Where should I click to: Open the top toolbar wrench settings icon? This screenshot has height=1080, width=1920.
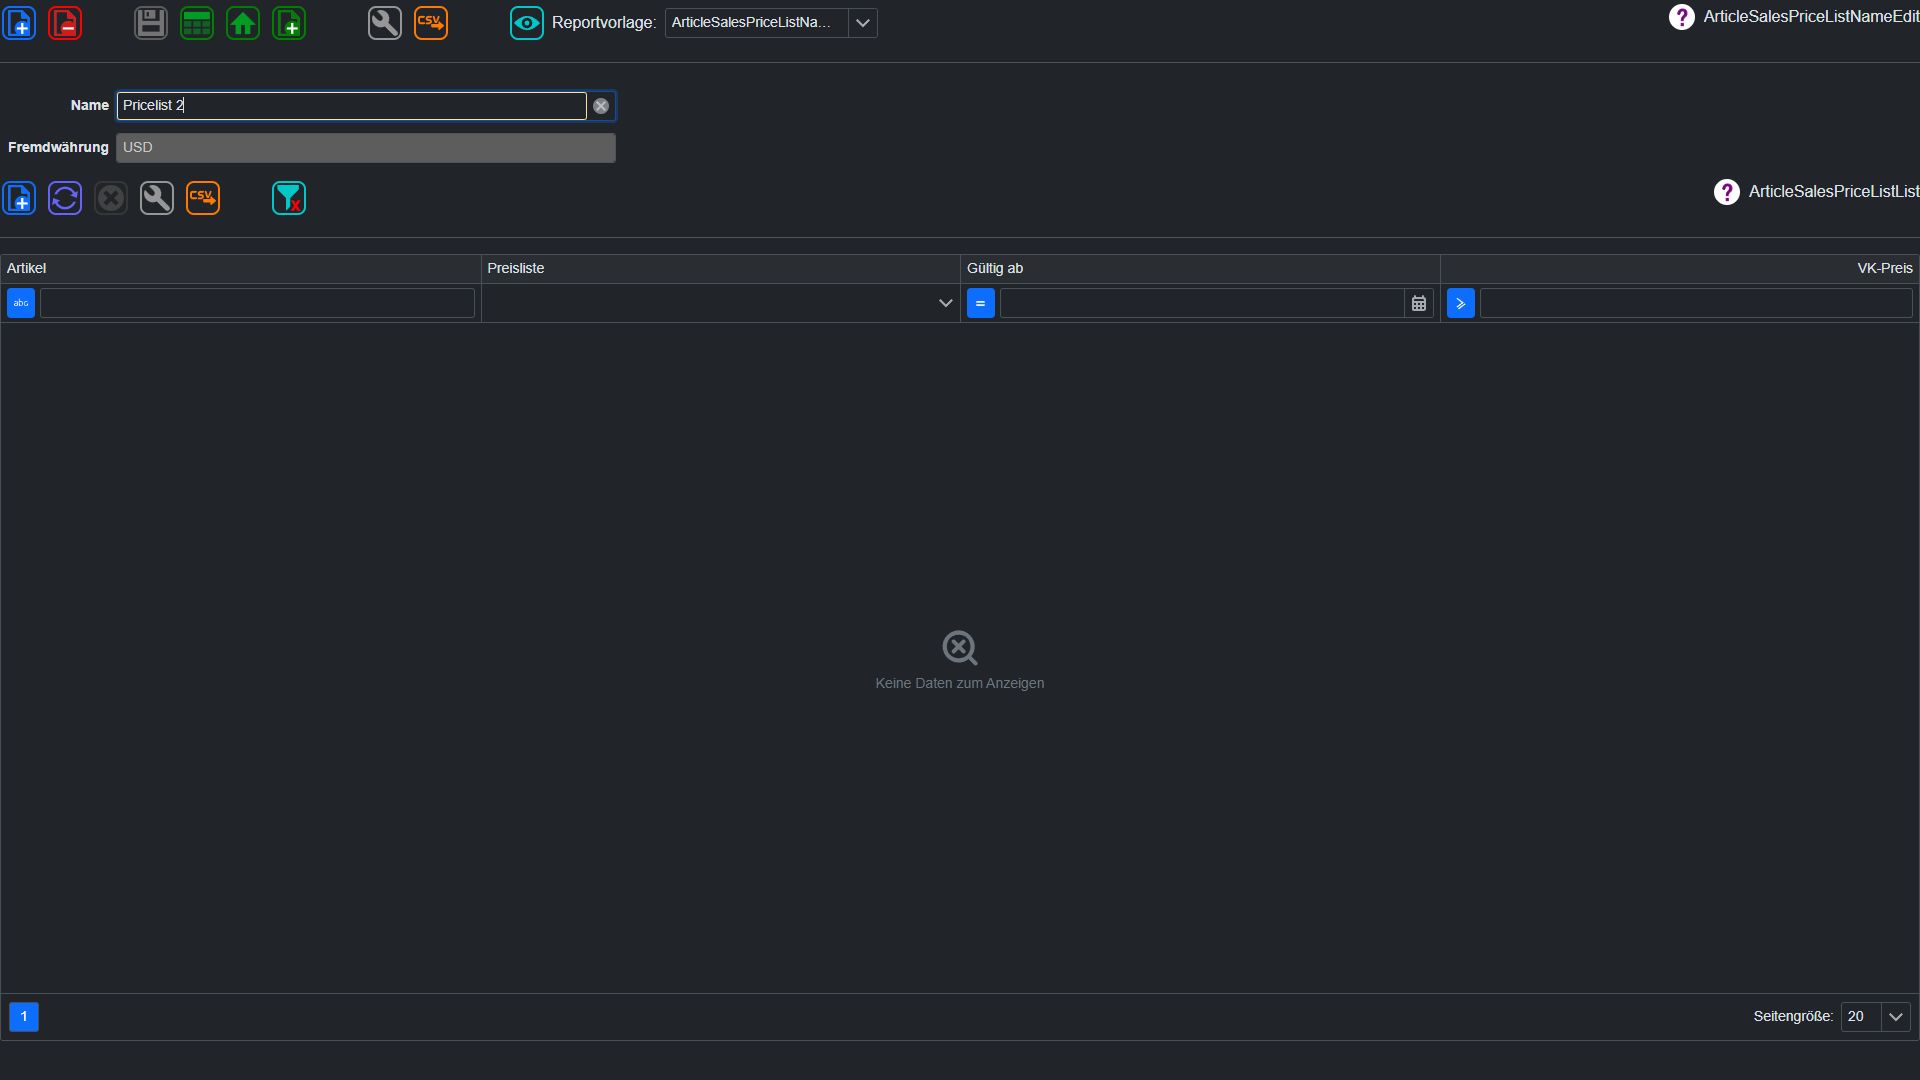coord(385,23)
